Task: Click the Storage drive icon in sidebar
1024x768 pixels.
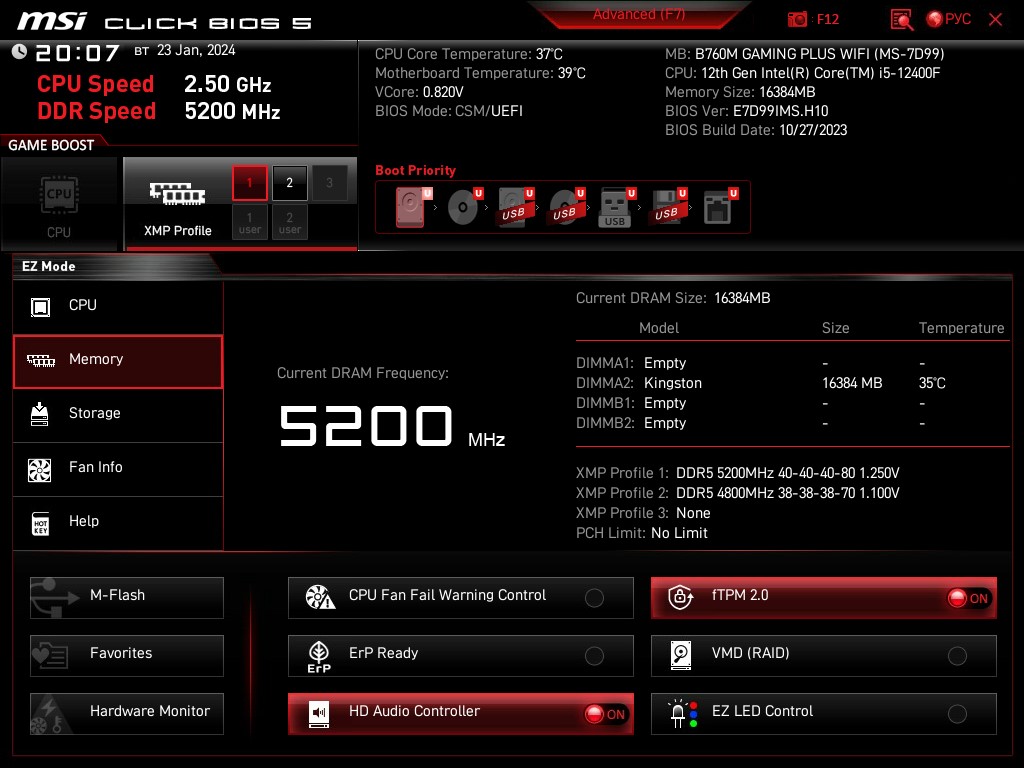Action: pyautogui.click(x=40, y=414)
